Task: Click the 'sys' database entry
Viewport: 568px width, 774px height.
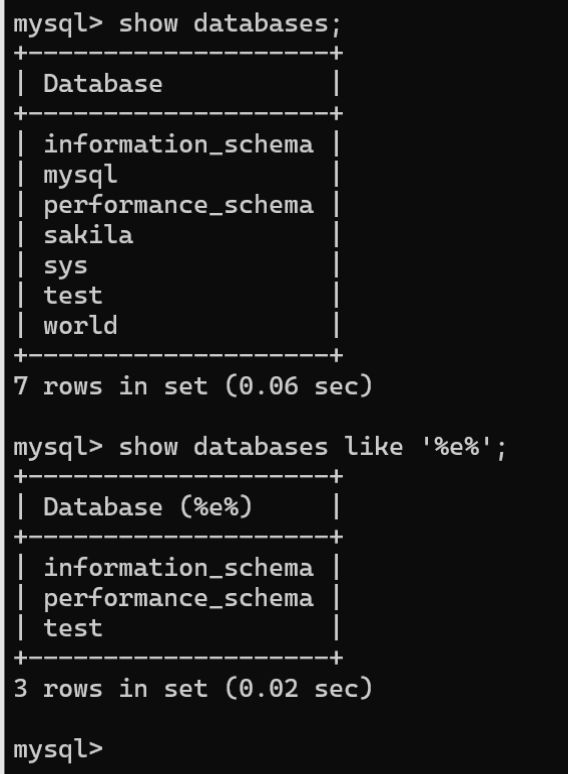Action: (x=65, y=267)
